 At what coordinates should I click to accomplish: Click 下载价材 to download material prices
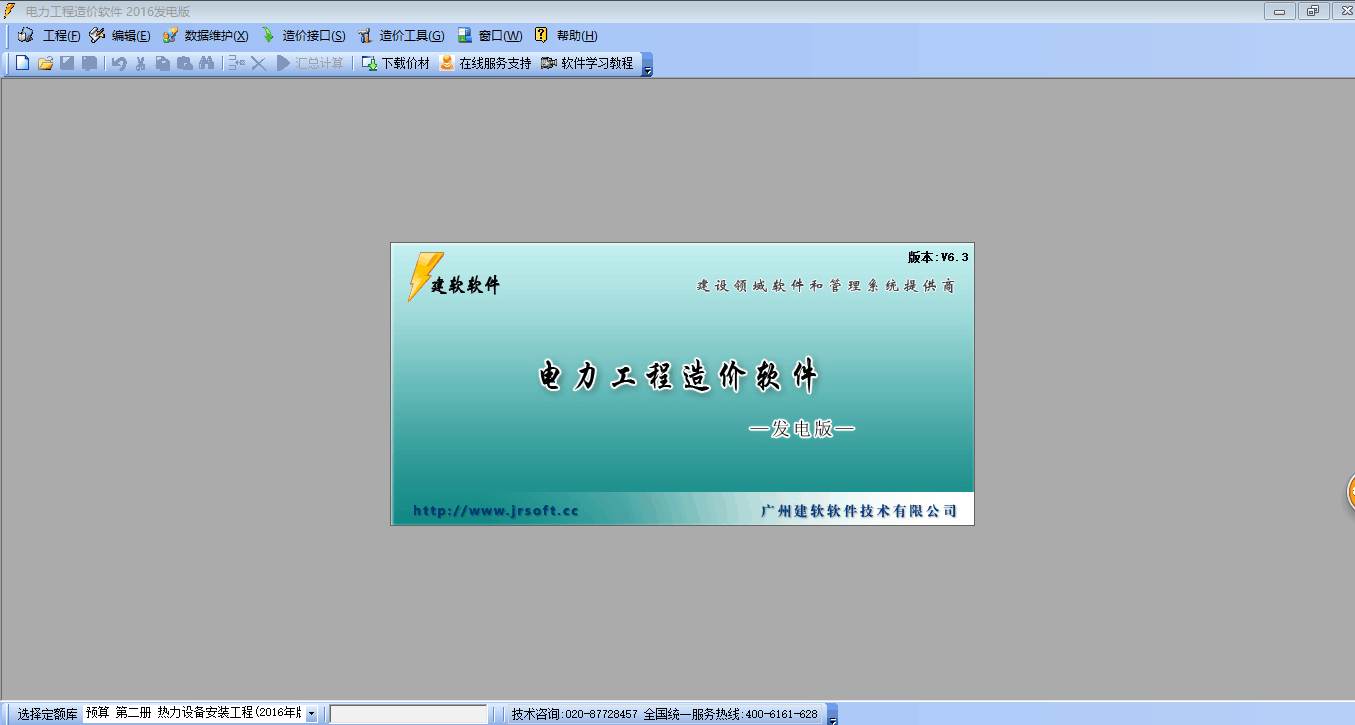(x=395, y=63)
